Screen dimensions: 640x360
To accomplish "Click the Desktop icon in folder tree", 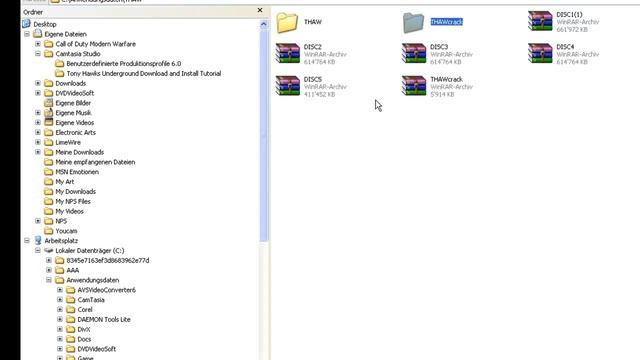I will pyautogui.click(x=27, y=24).
